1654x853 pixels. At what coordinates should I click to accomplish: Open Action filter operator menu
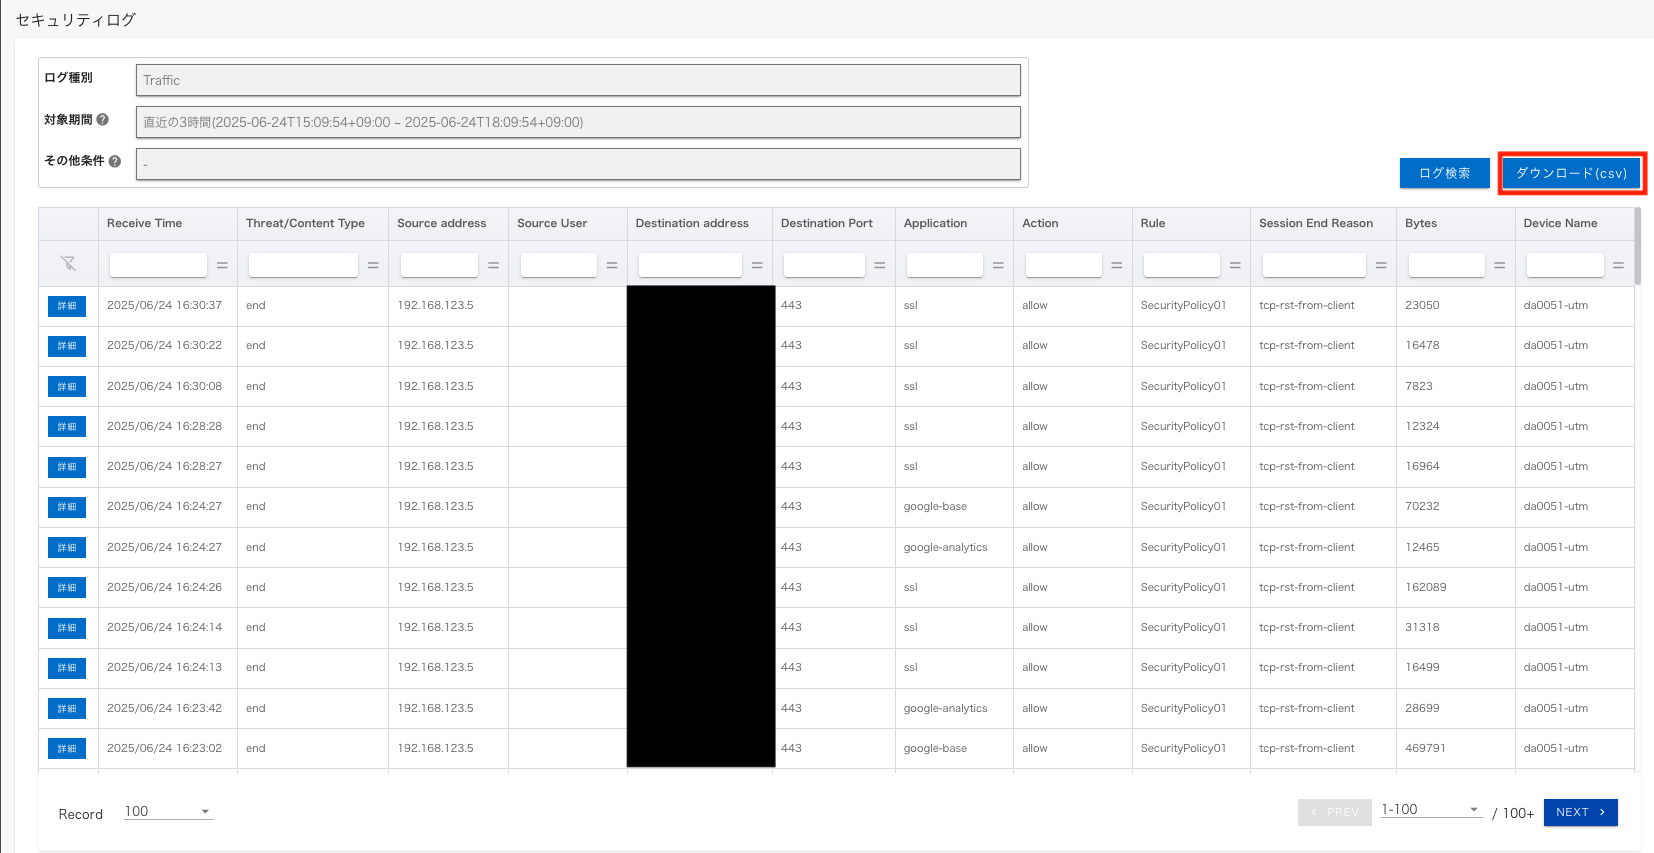pos(1117,265)
